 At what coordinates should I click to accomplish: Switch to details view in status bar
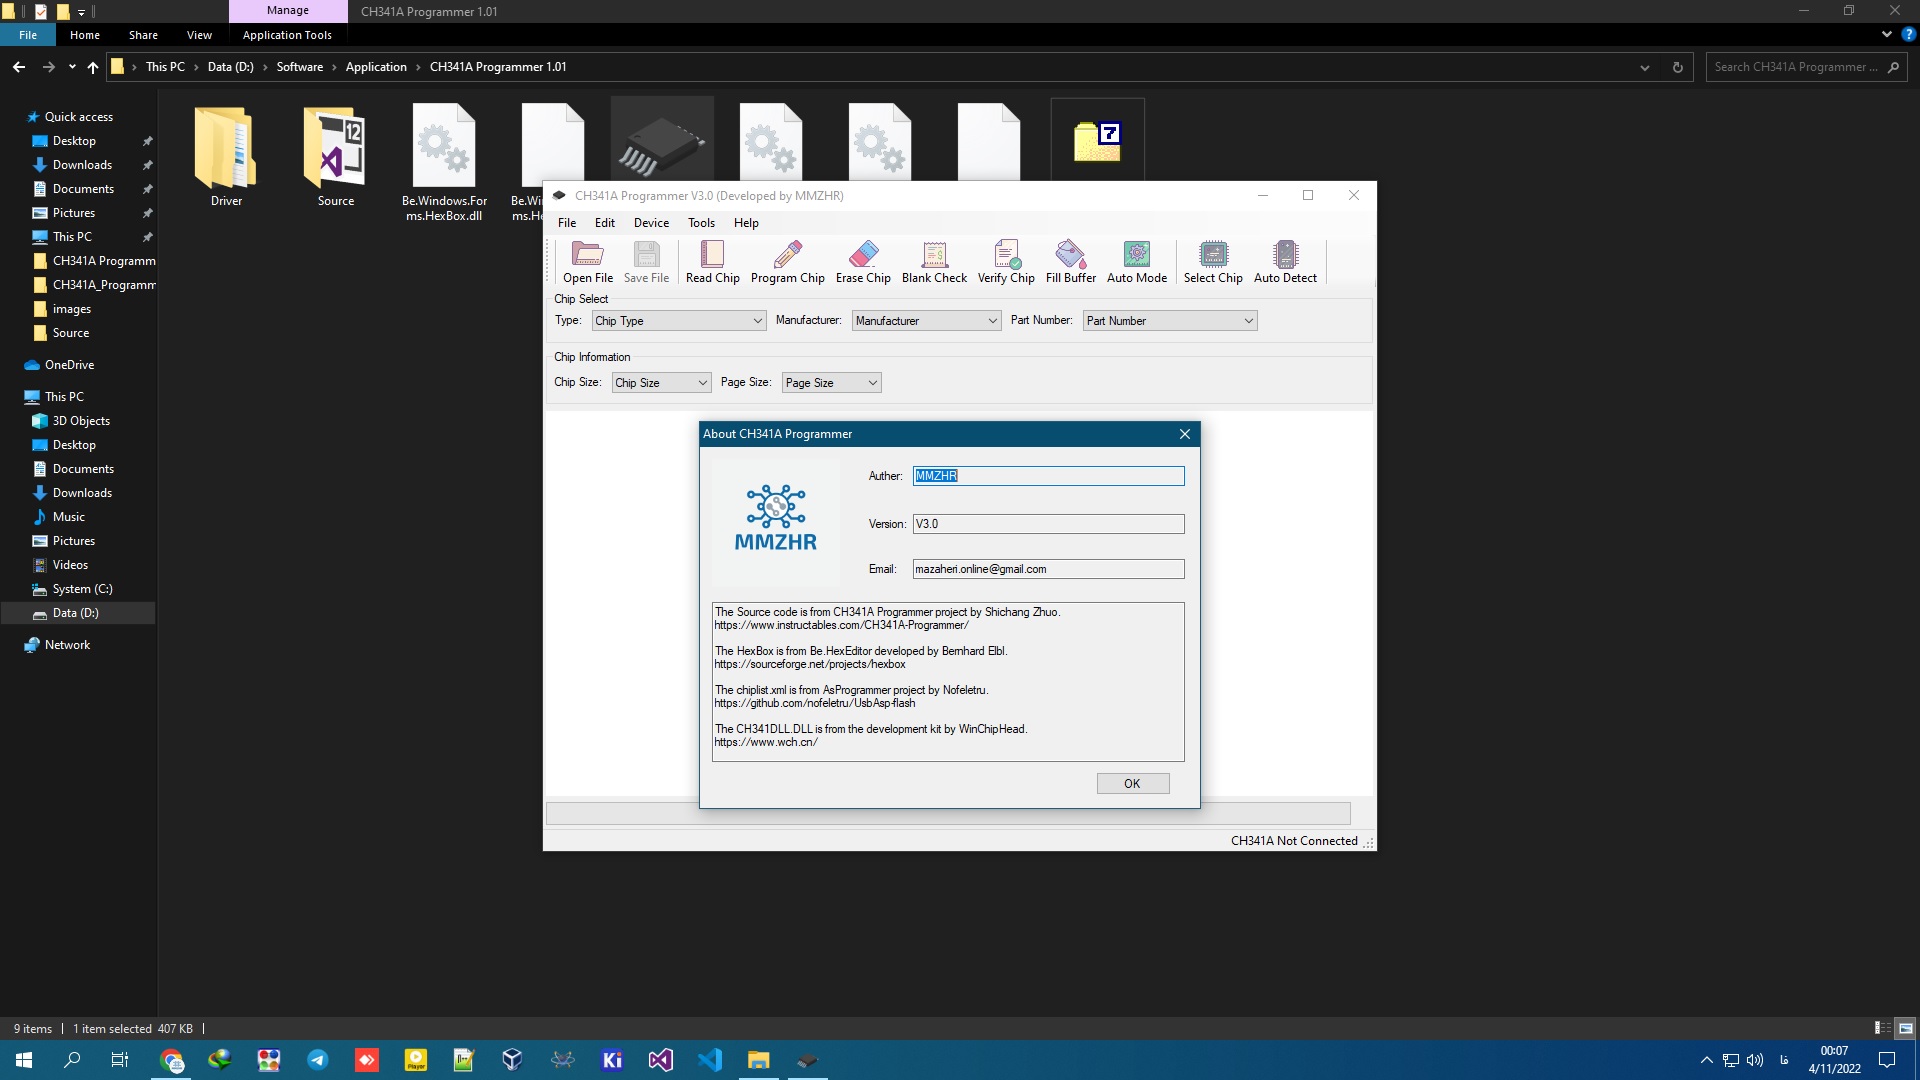point(1882,1028)
